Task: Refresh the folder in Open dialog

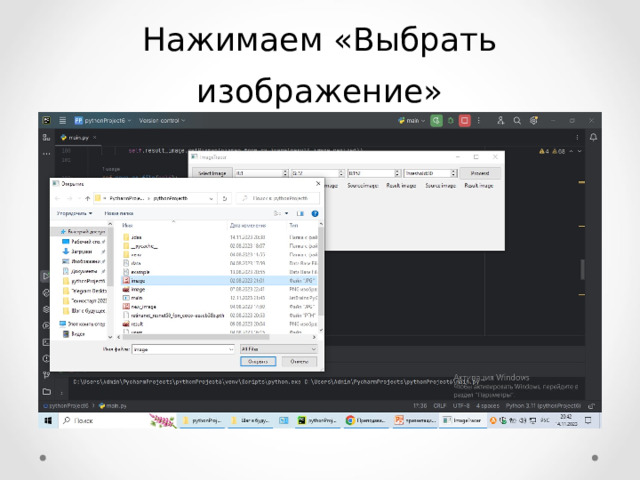Action: [224, 198]
